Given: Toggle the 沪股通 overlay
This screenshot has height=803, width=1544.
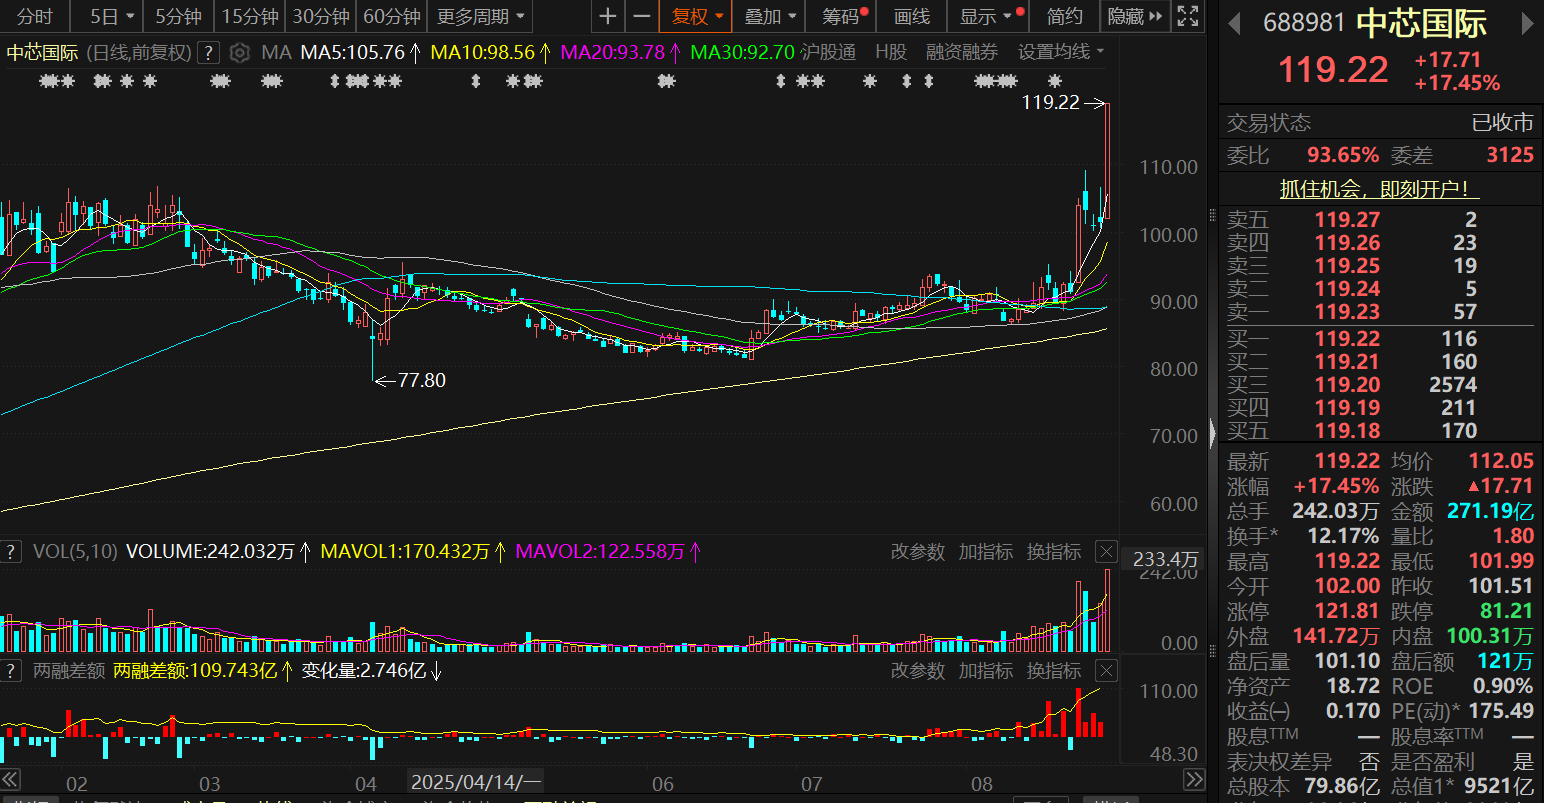Looking at the screenshot, I should point(828,52).
